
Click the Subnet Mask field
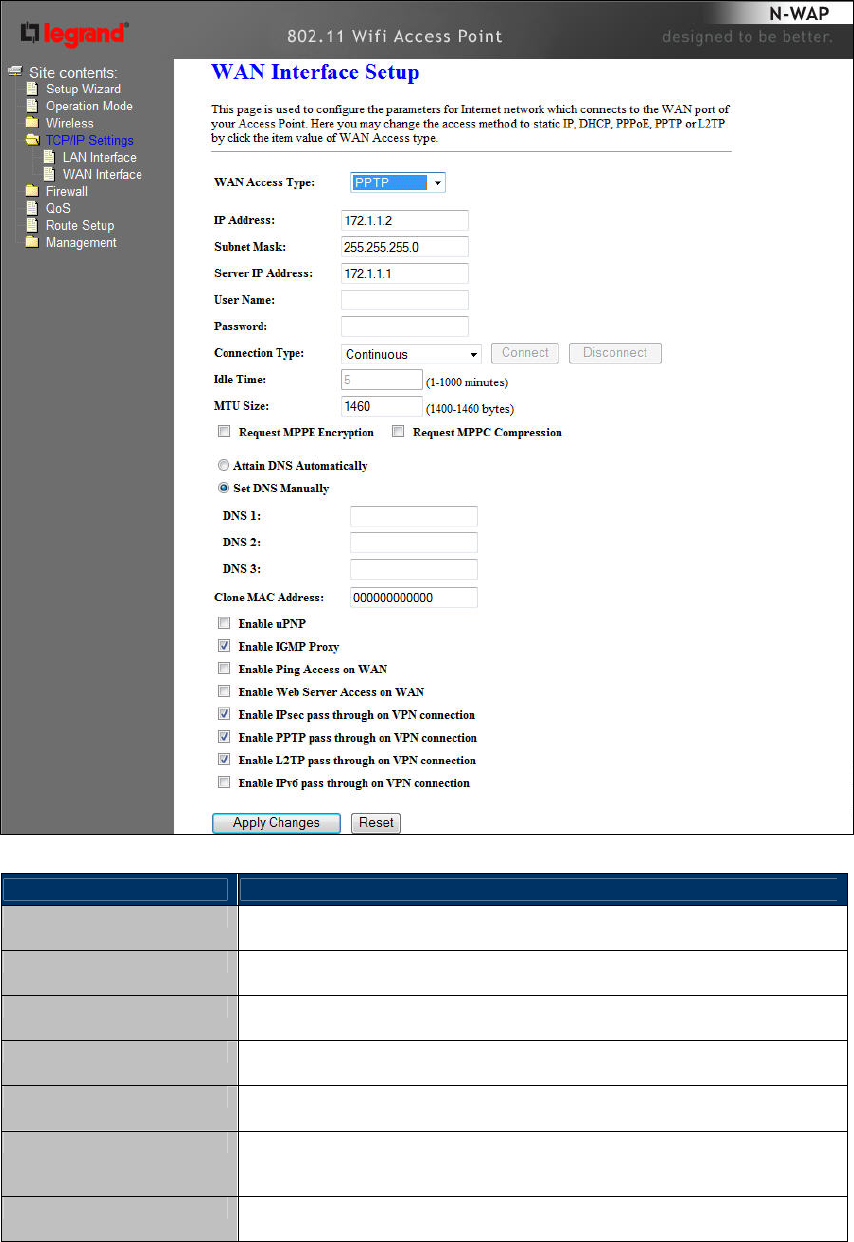[405, 246]
